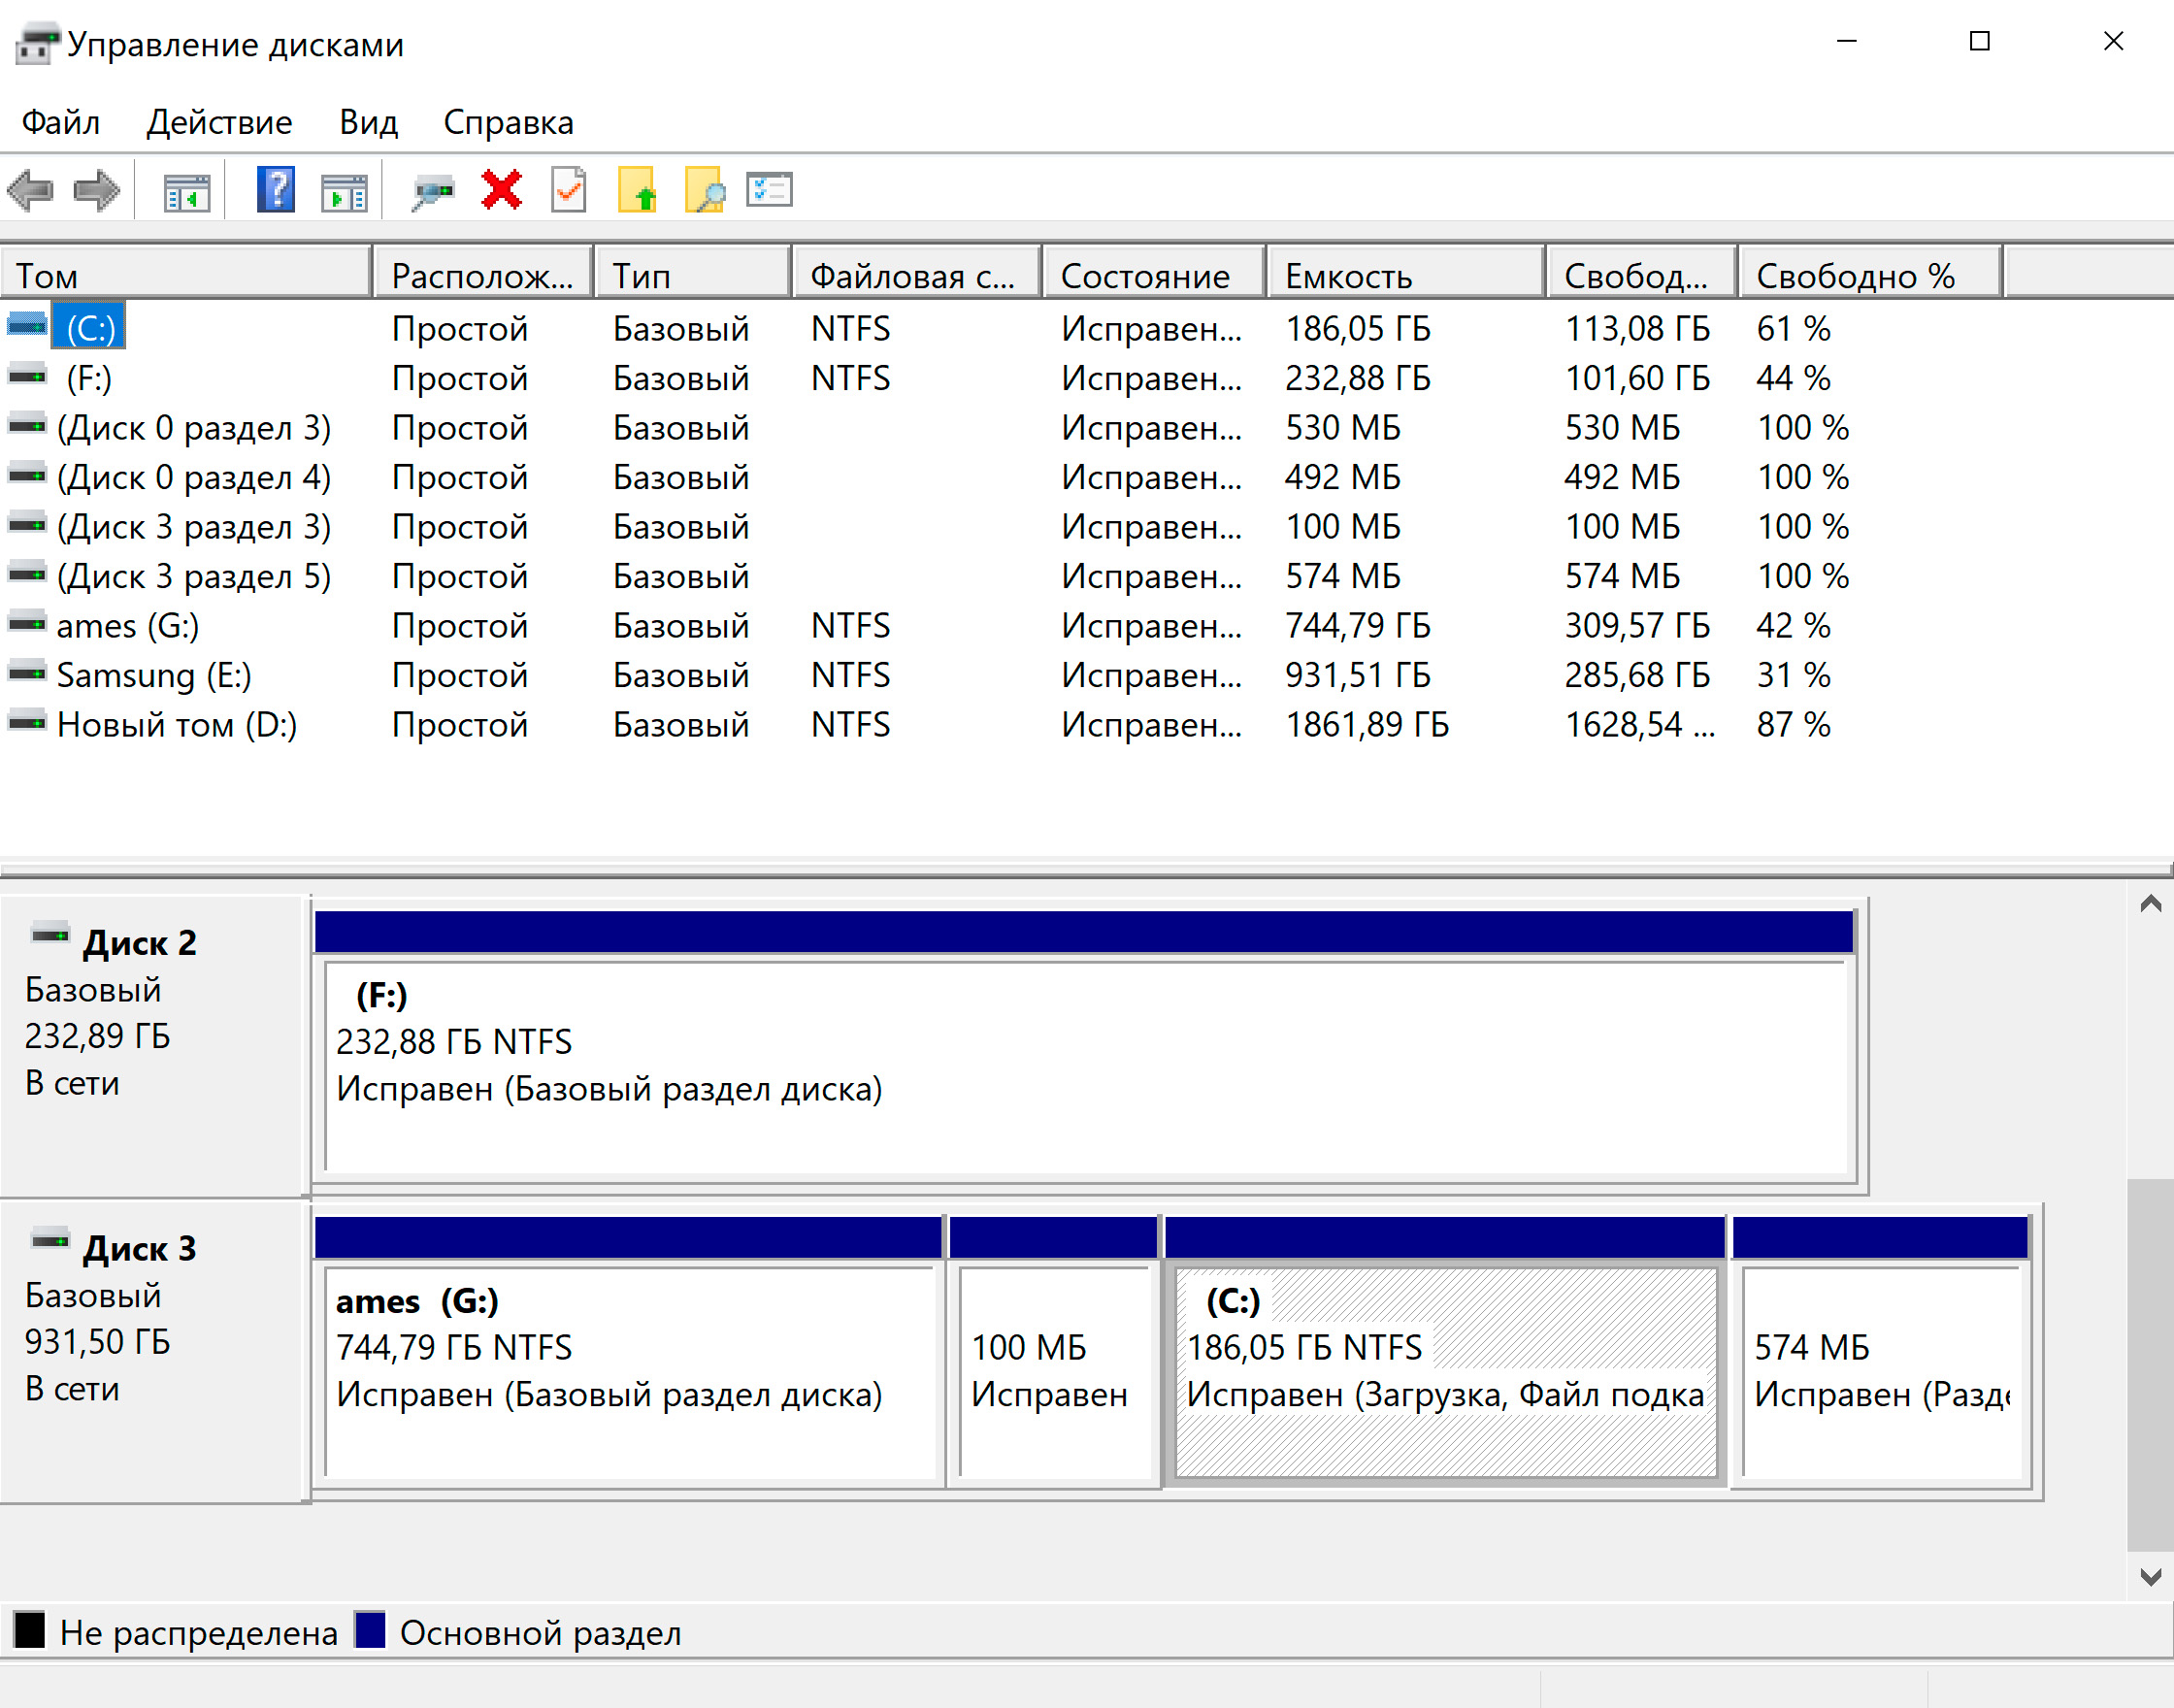2174x1708 pixels.
Task: Click the view settings list icon
Action: click(769, 189)
